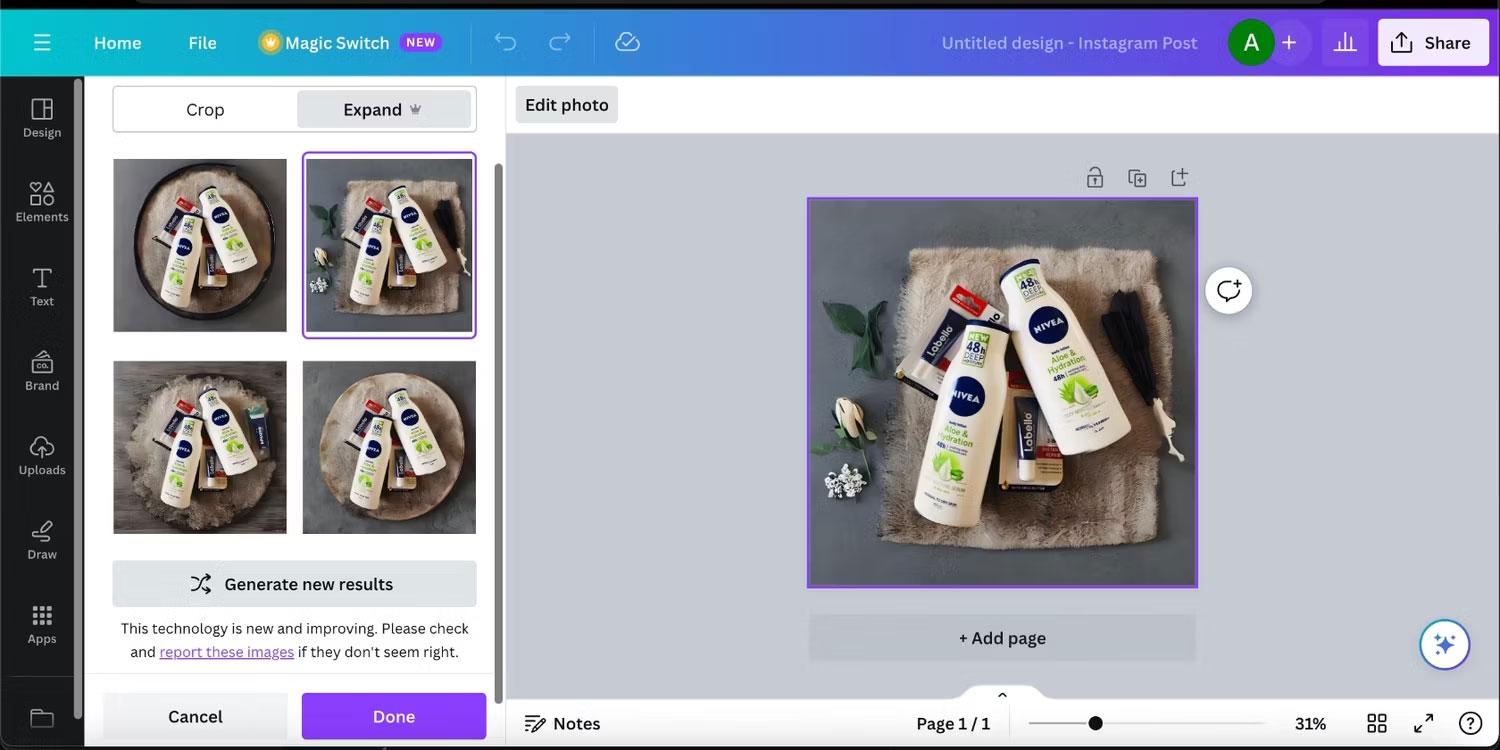Open Magic assistant sparkle button

(1444, 645)
